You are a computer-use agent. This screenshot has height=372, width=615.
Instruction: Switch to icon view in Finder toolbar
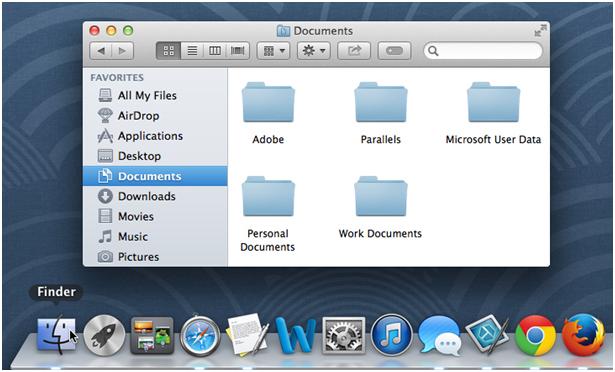tap(169, 51)
